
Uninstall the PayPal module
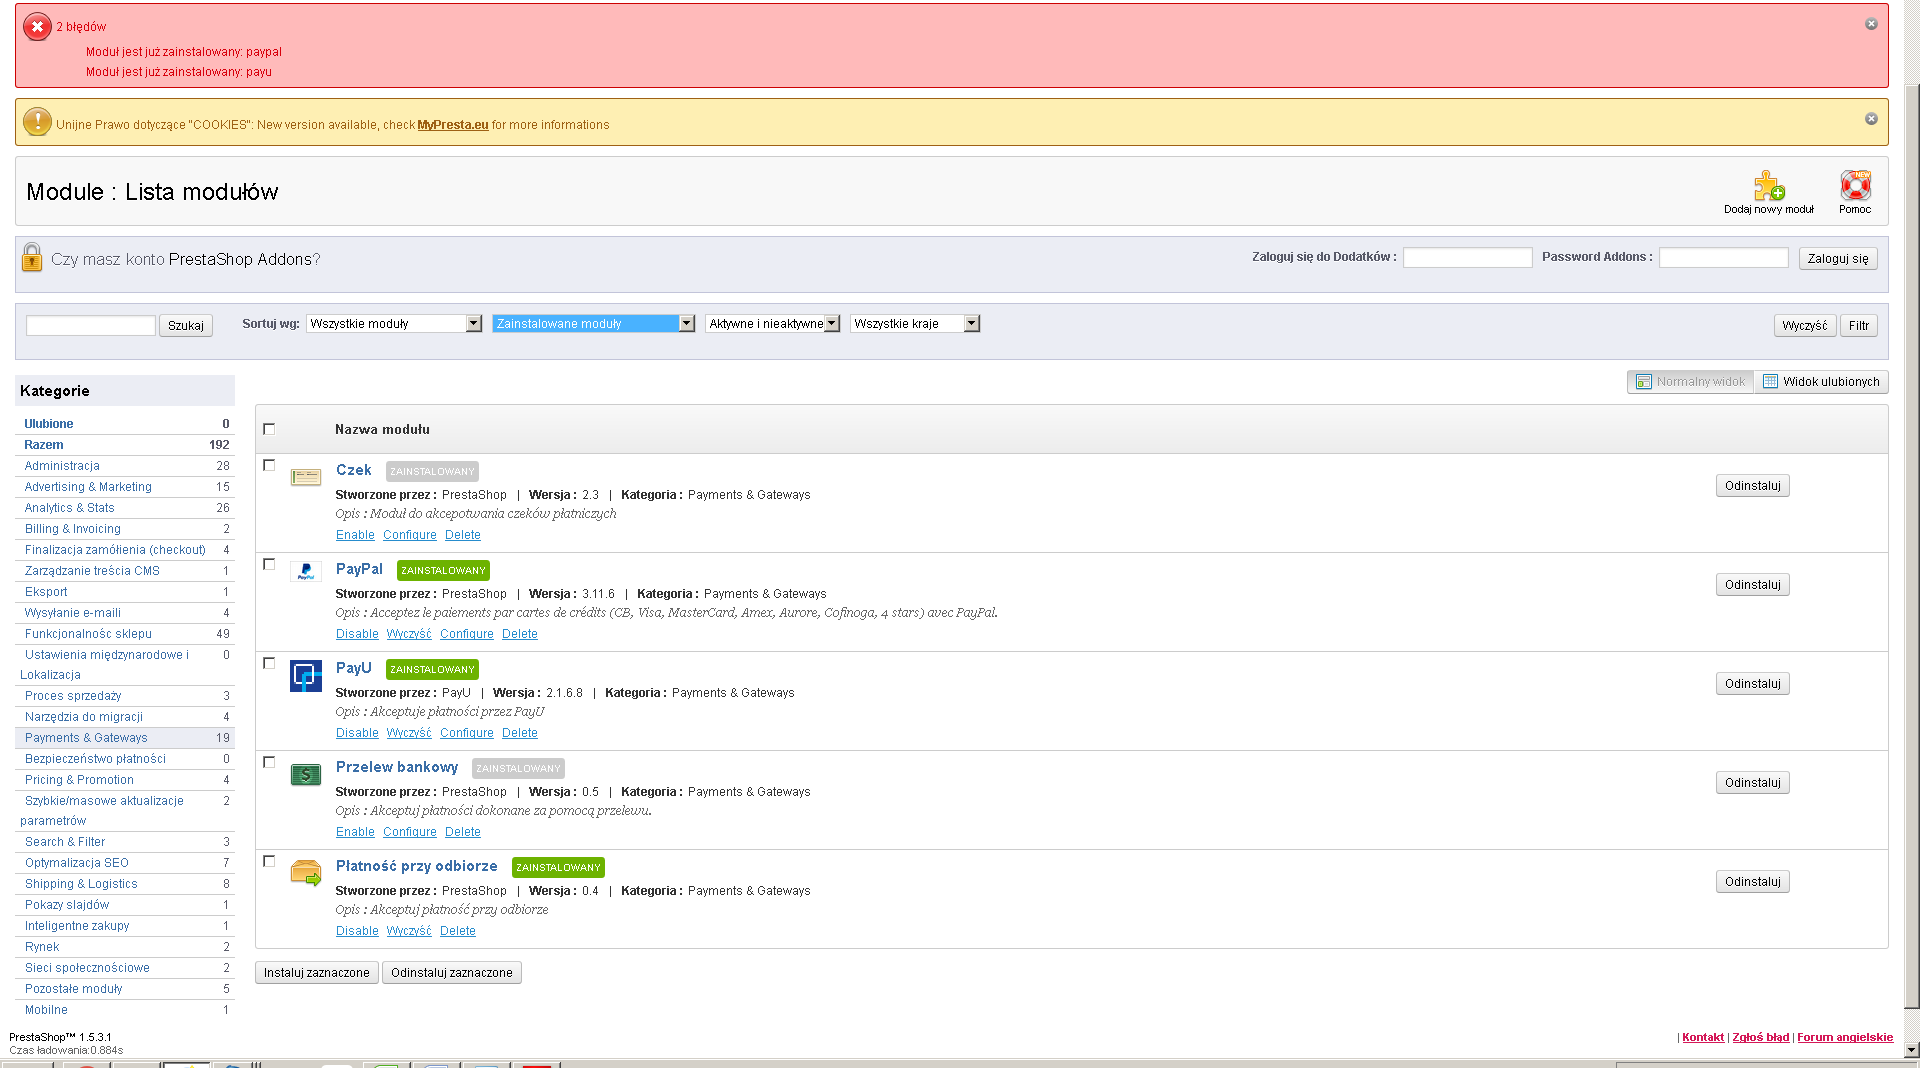coord(1753,585)
